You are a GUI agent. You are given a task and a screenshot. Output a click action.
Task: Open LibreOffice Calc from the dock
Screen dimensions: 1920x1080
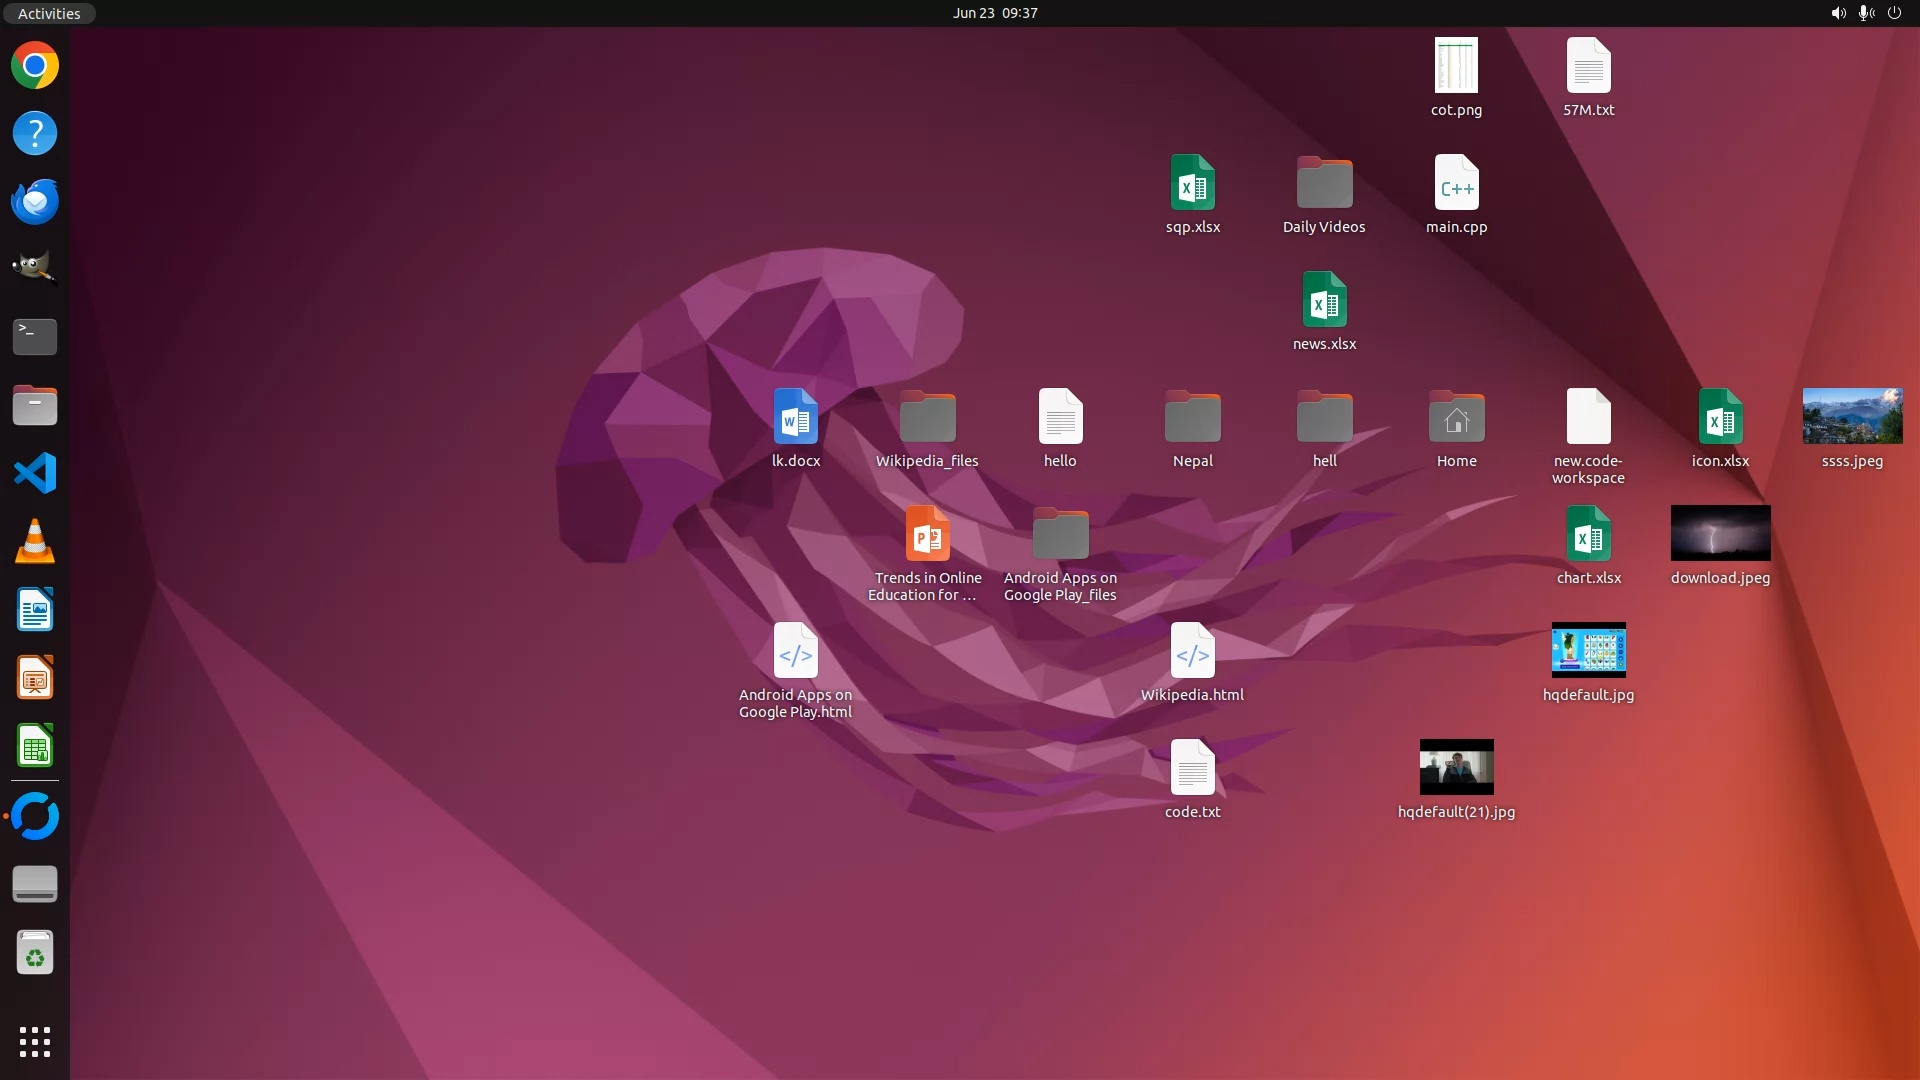tap(35, 746)
